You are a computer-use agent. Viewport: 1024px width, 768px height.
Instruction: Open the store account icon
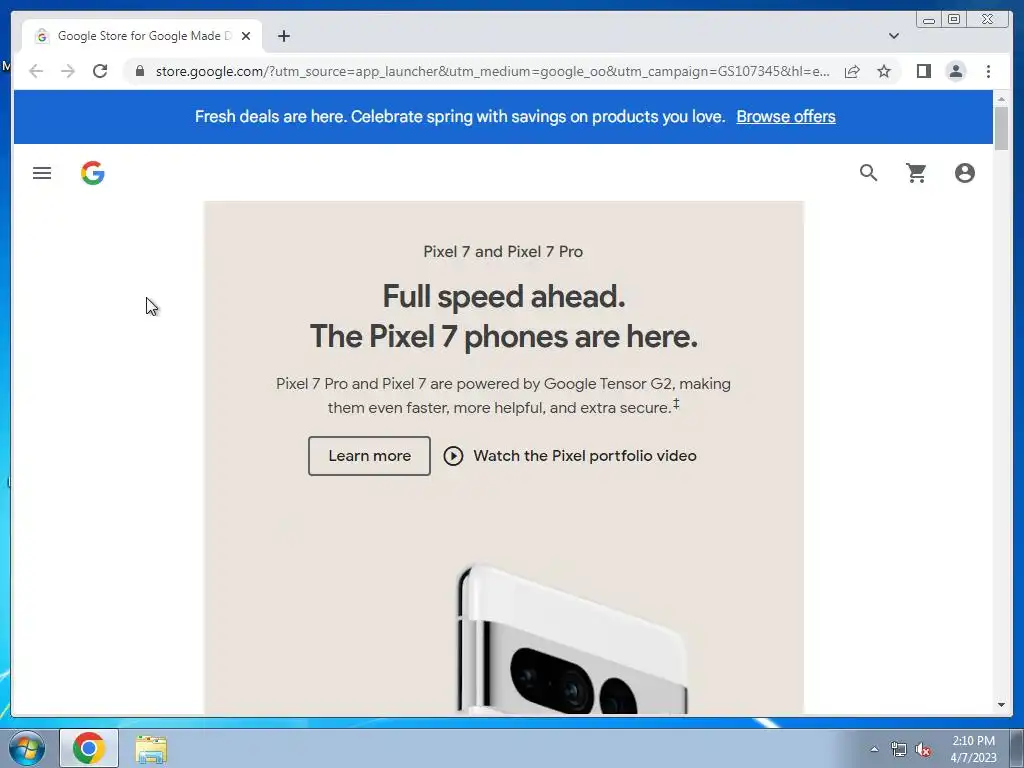(965, 173)
